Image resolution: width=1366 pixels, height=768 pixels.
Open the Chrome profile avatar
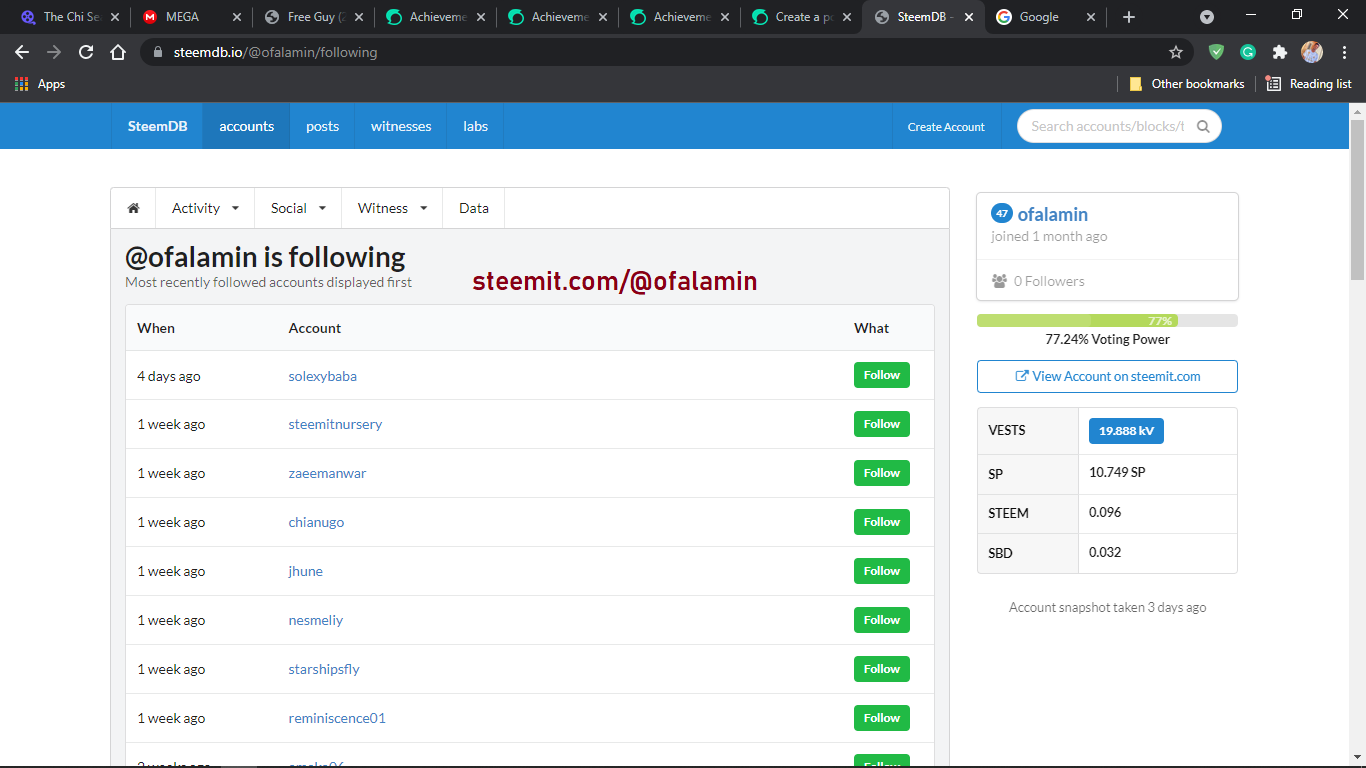1312,52
